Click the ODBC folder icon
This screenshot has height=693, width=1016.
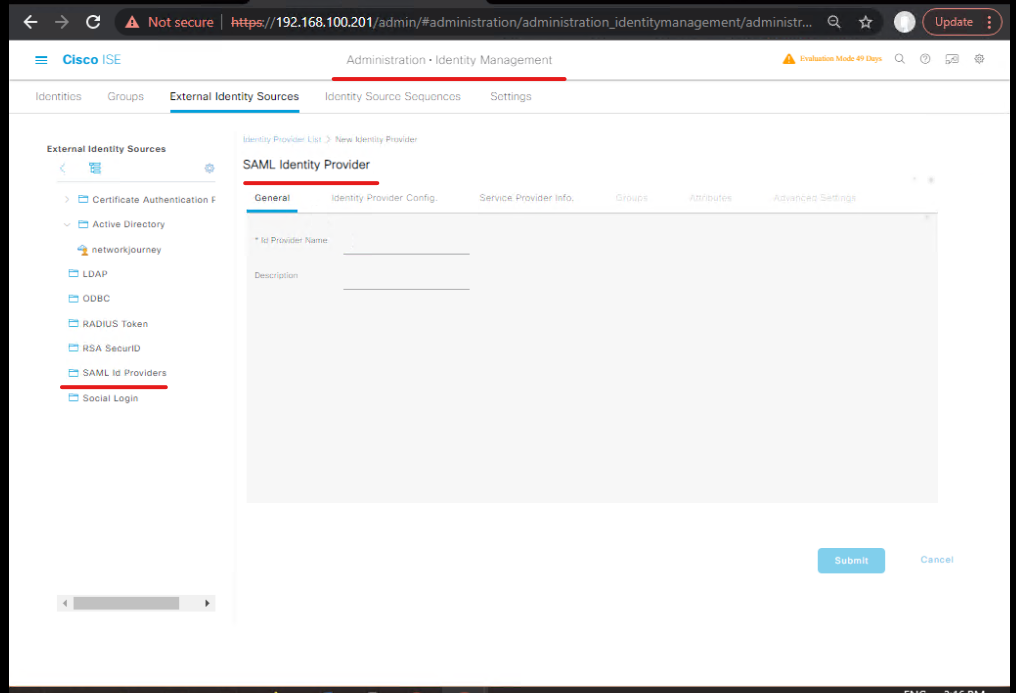(73, 299)
